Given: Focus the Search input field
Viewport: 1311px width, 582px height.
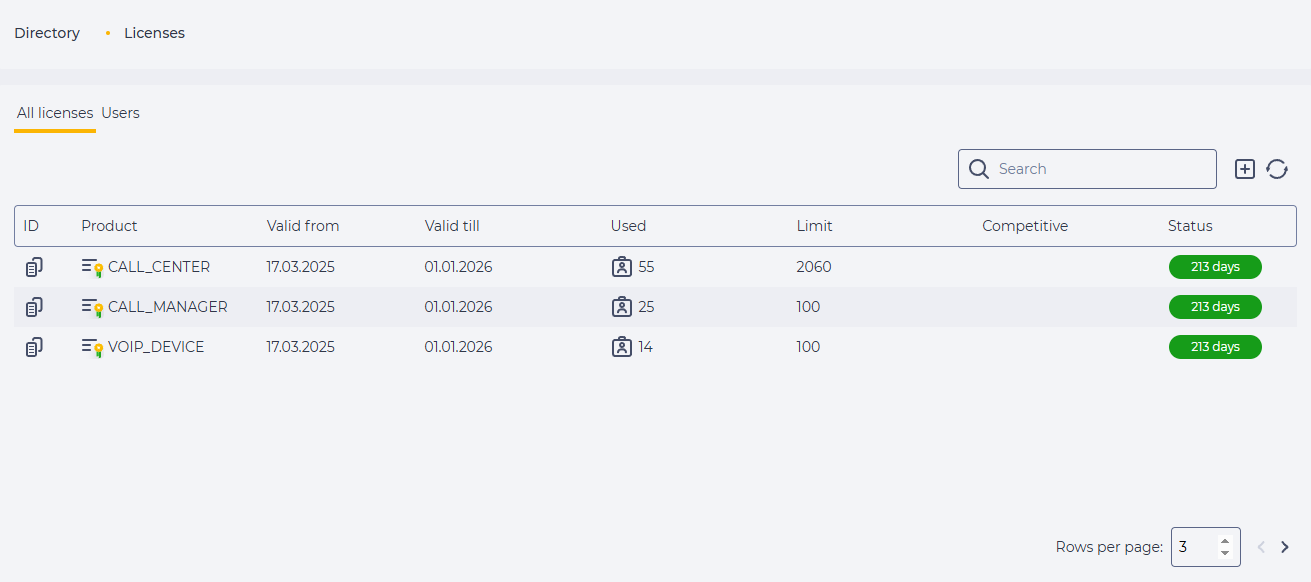Looking at the screenshot, I should [x=1087, y=169].
